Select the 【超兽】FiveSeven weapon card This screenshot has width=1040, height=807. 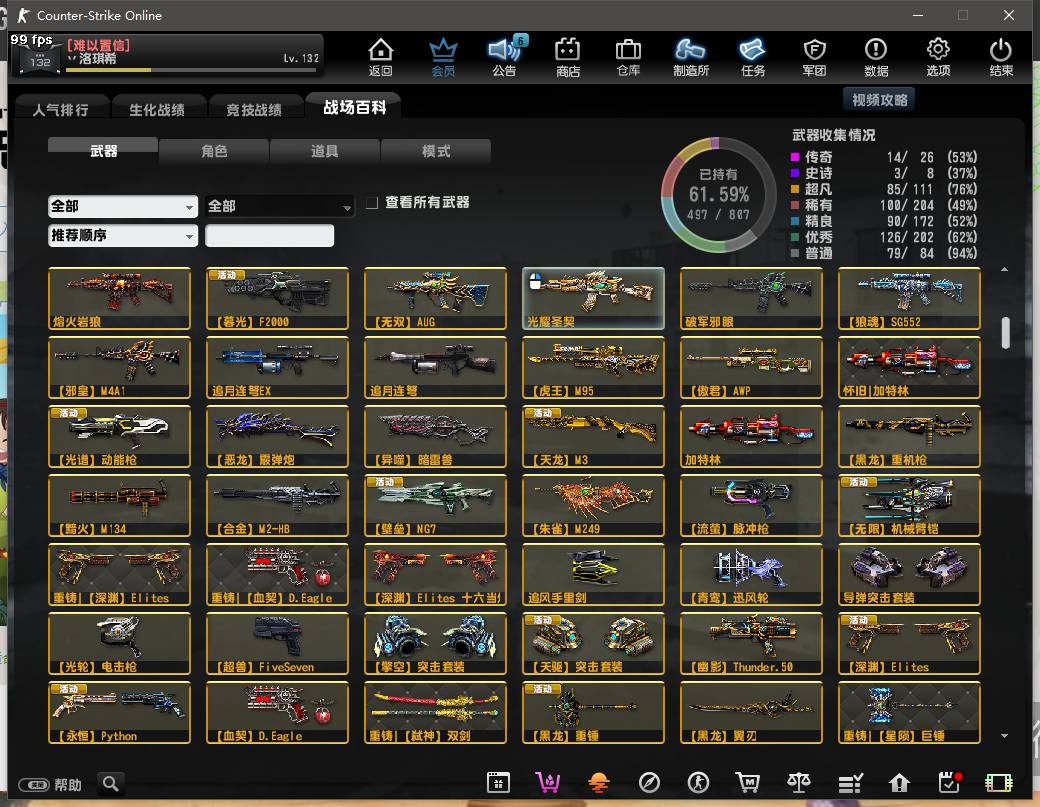point(277,643)
